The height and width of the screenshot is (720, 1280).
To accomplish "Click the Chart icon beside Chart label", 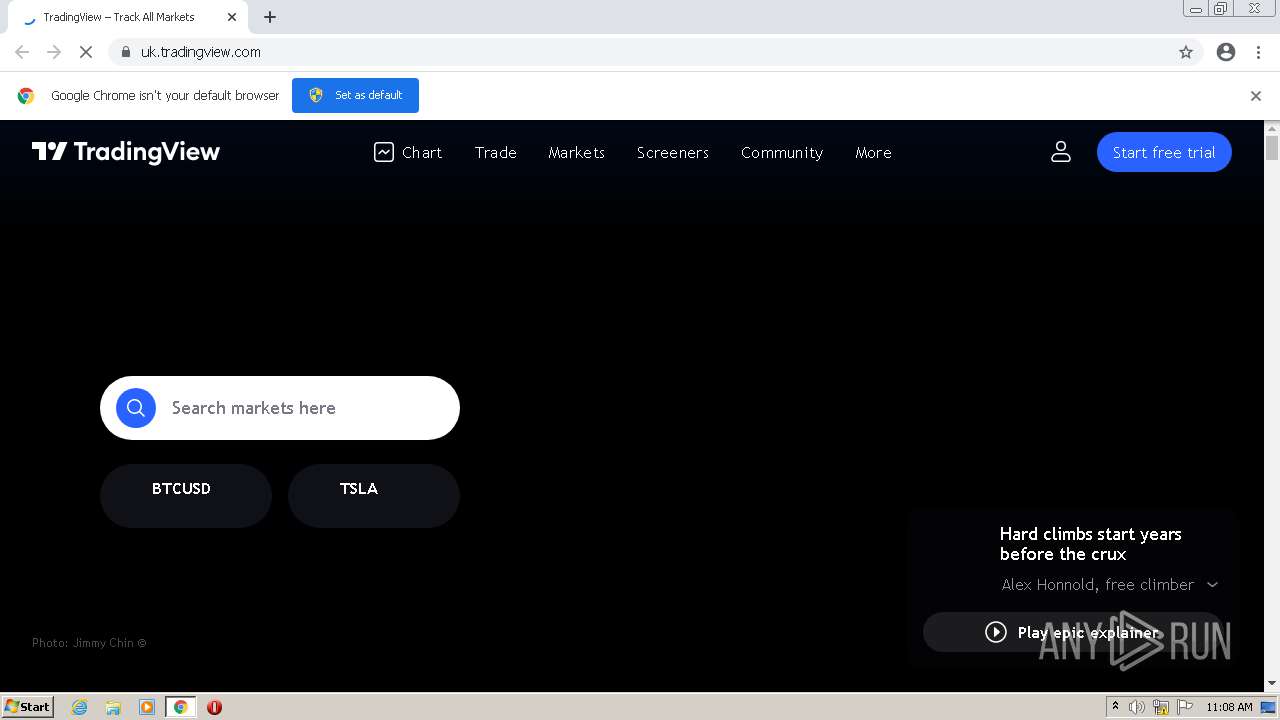I will 384,152.
